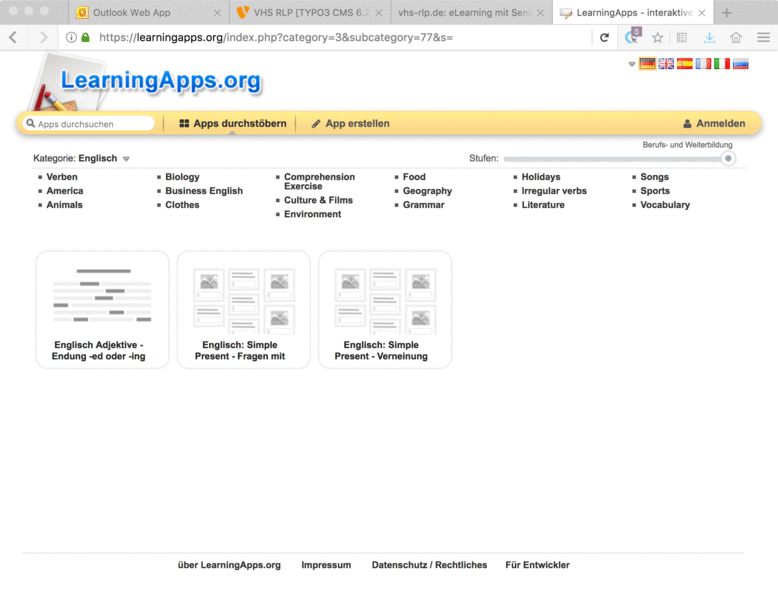Select the Verben subcategory
The width and height of the screenshot is (778, 600).
pos(62,177)
